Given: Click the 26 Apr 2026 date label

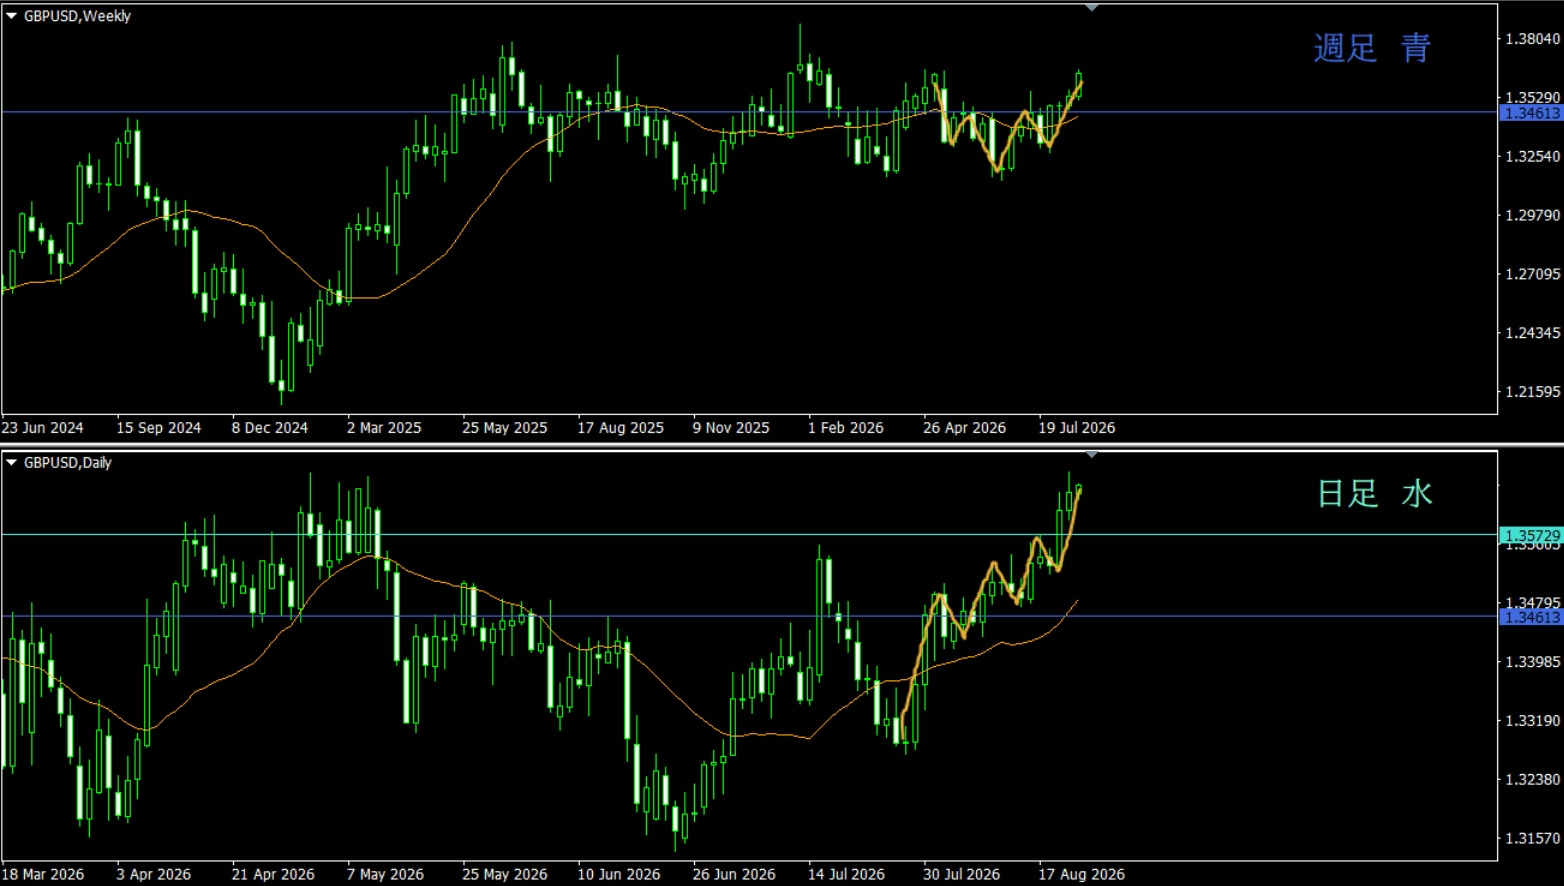Looking at the screenshot, I should [x=965, y=428].
